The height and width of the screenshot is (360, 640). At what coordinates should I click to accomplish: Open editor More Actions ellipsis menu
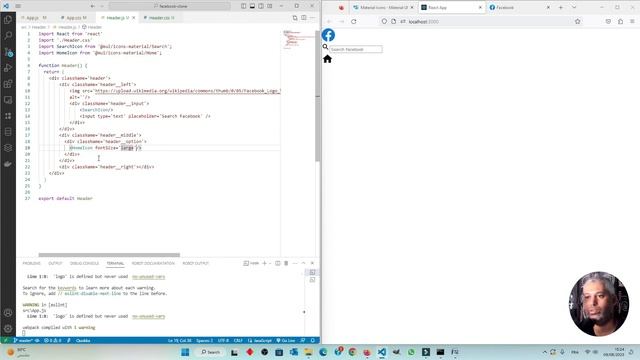tap(312, 18)
